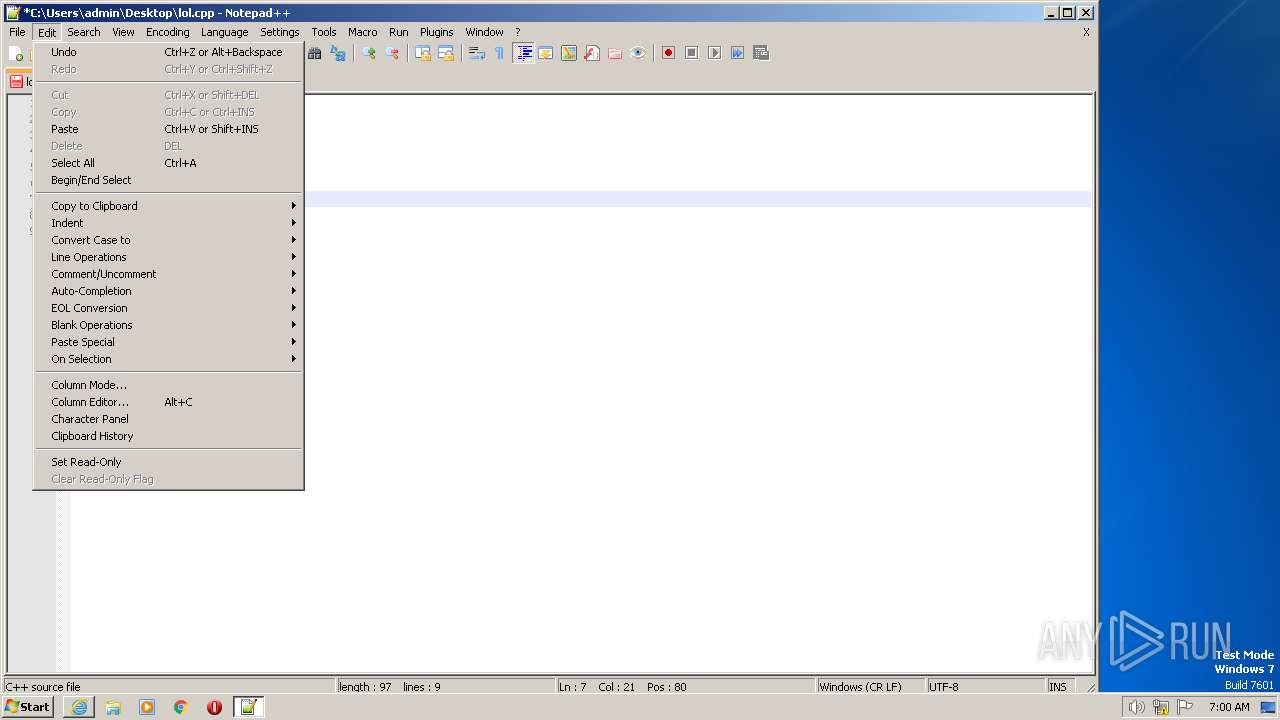Screen dimensions: 1280x720
Task: Click the Windows Start button
Action: tap(28, 707)
